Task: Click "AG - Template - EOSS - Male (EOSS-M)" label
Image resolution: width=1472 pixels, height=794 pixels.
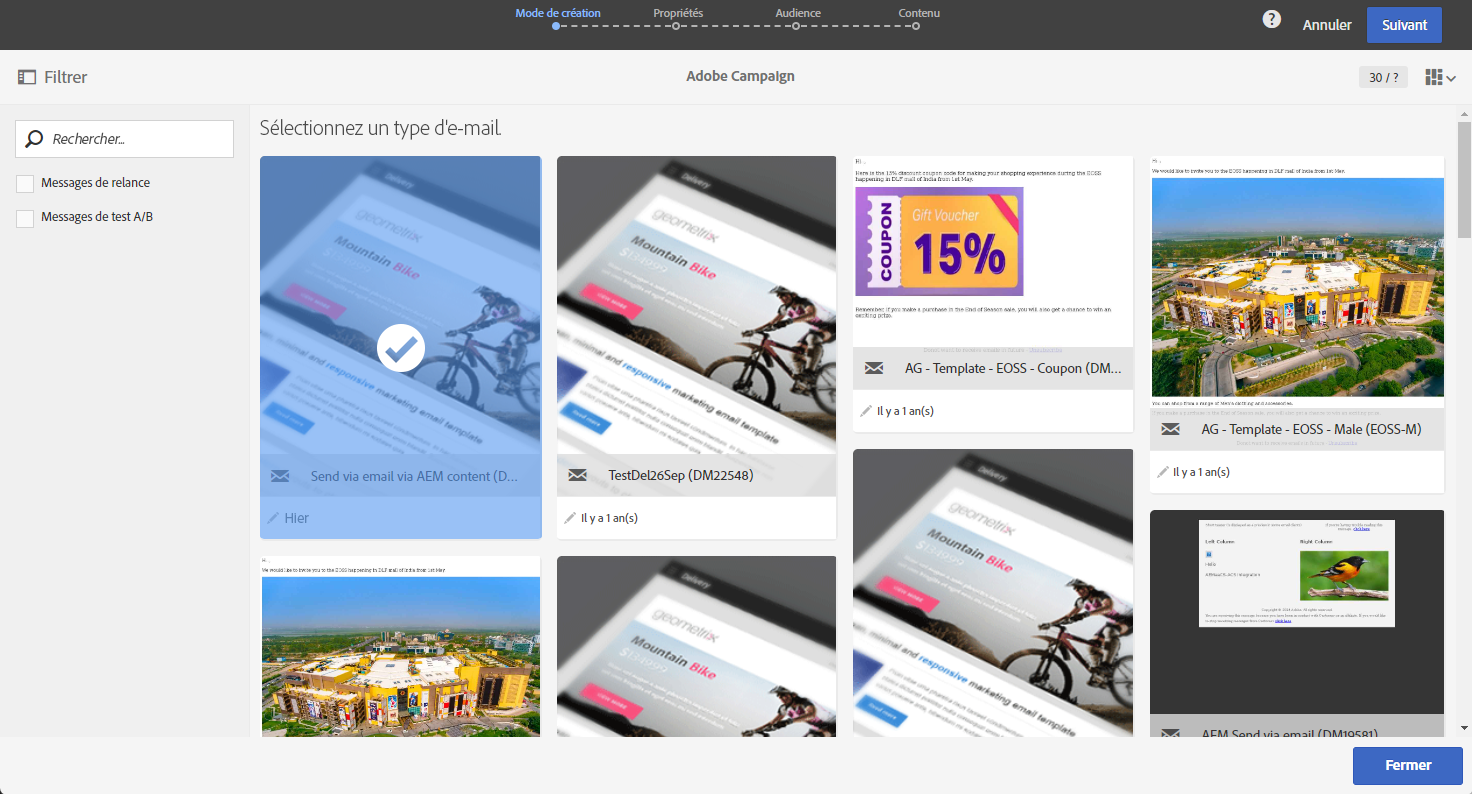Action: click(x=1312, y=429)
